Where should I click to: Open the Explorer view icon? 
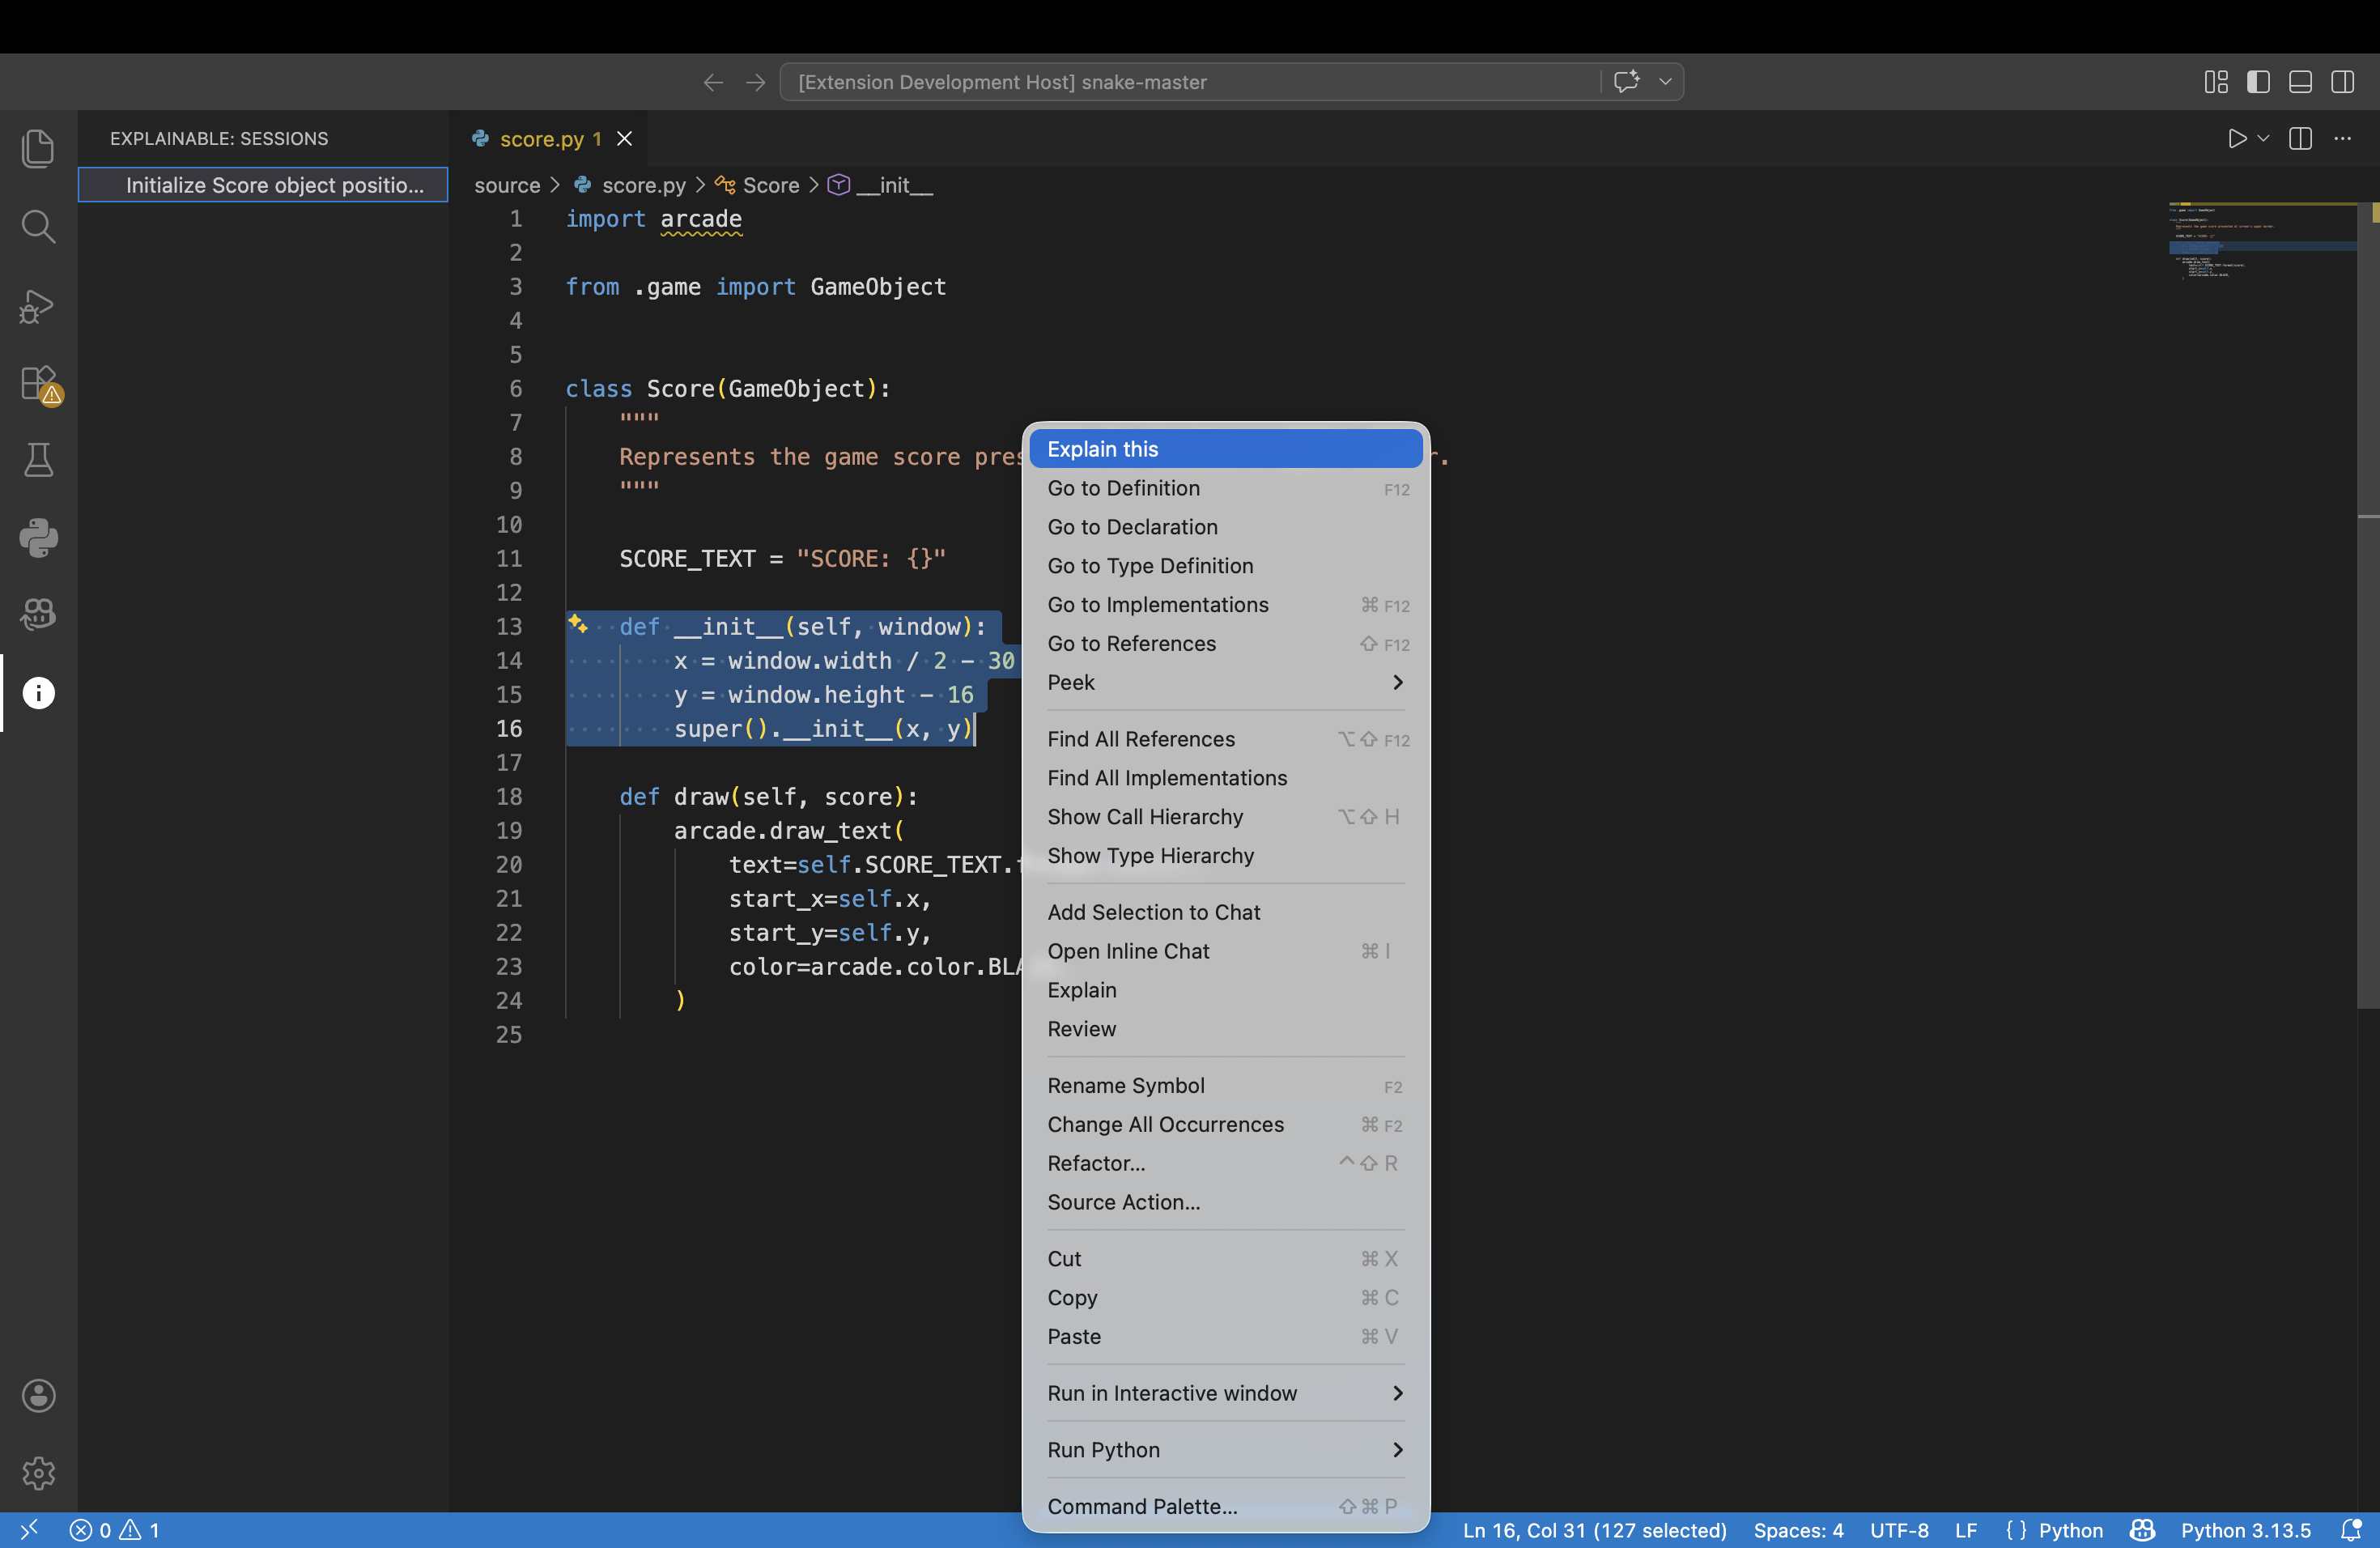pos(38,149)
